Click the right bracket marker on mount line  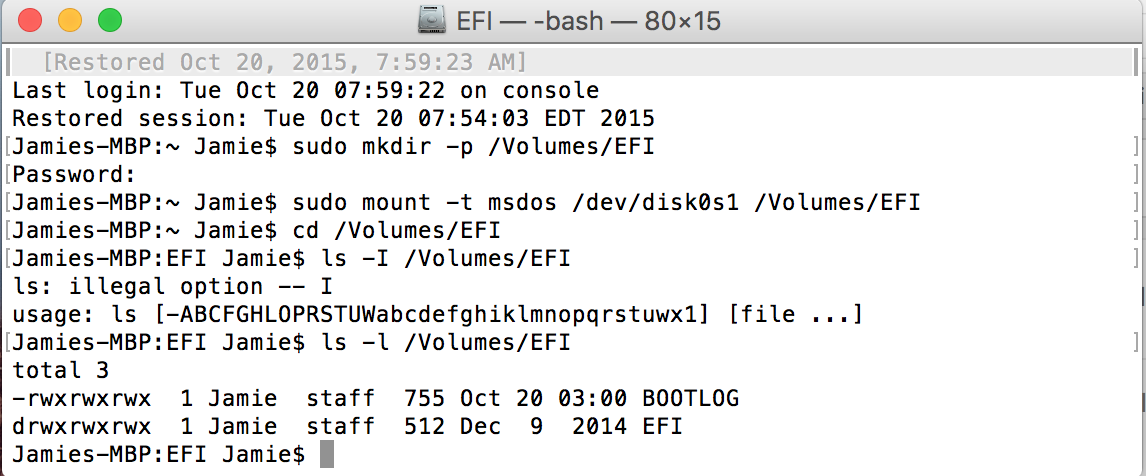click(x=1136, y=203)
